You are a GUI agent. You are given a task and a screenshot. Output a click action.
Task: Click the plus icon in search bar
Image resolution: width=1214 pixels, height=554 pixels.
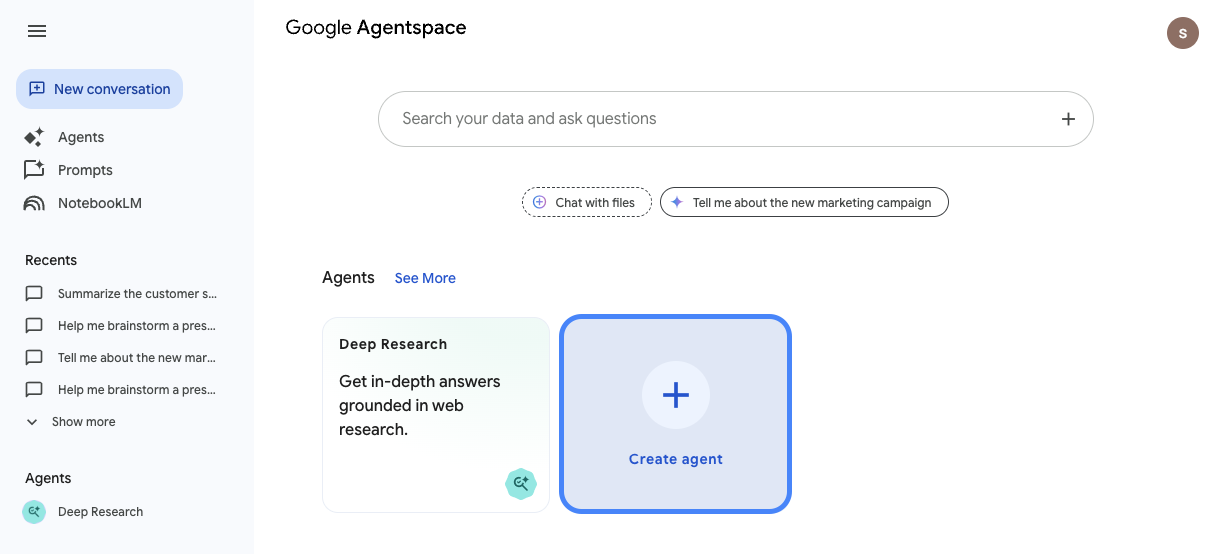tap(1068, 119)
